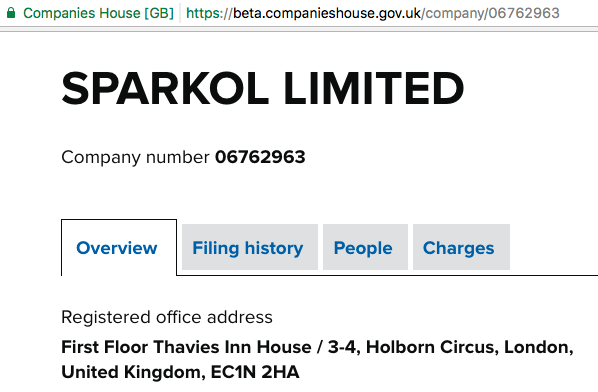This screenshot has width=598, height=392.
Task: Switch to the Filing history tab
Action: click(250, 247)
